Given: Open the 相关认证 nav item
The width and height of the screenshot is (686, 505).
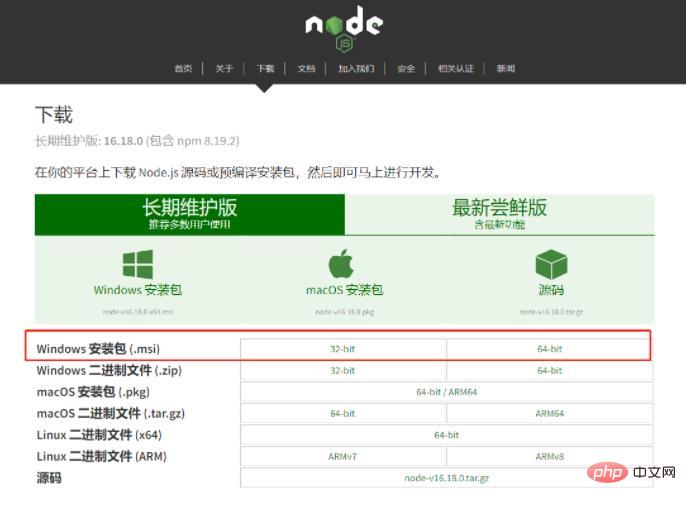Looking at the screenshot, I should click(x=456, y=68).
